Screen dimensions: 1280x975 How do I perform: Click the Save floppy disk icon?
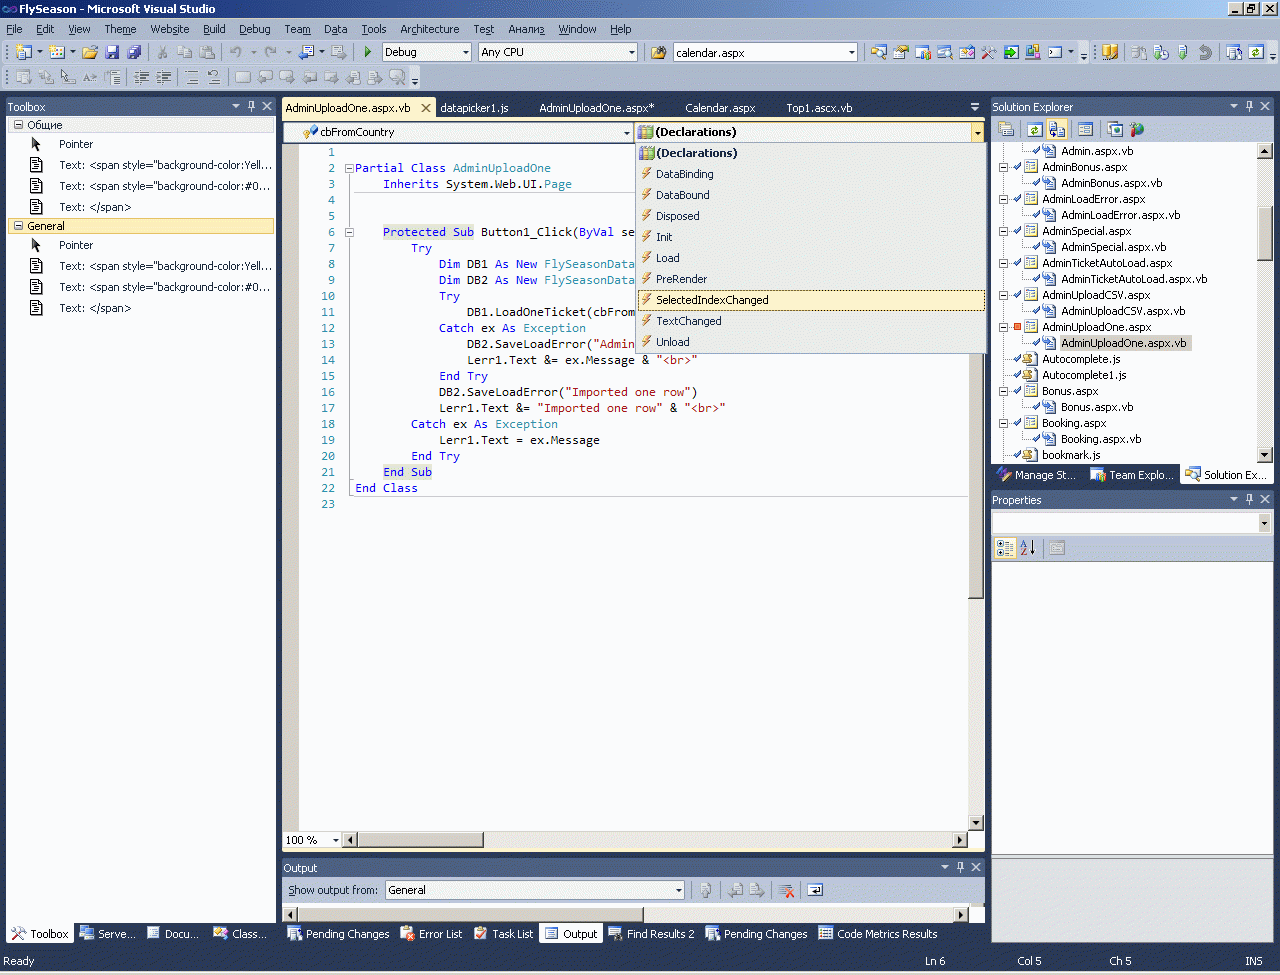112,52
